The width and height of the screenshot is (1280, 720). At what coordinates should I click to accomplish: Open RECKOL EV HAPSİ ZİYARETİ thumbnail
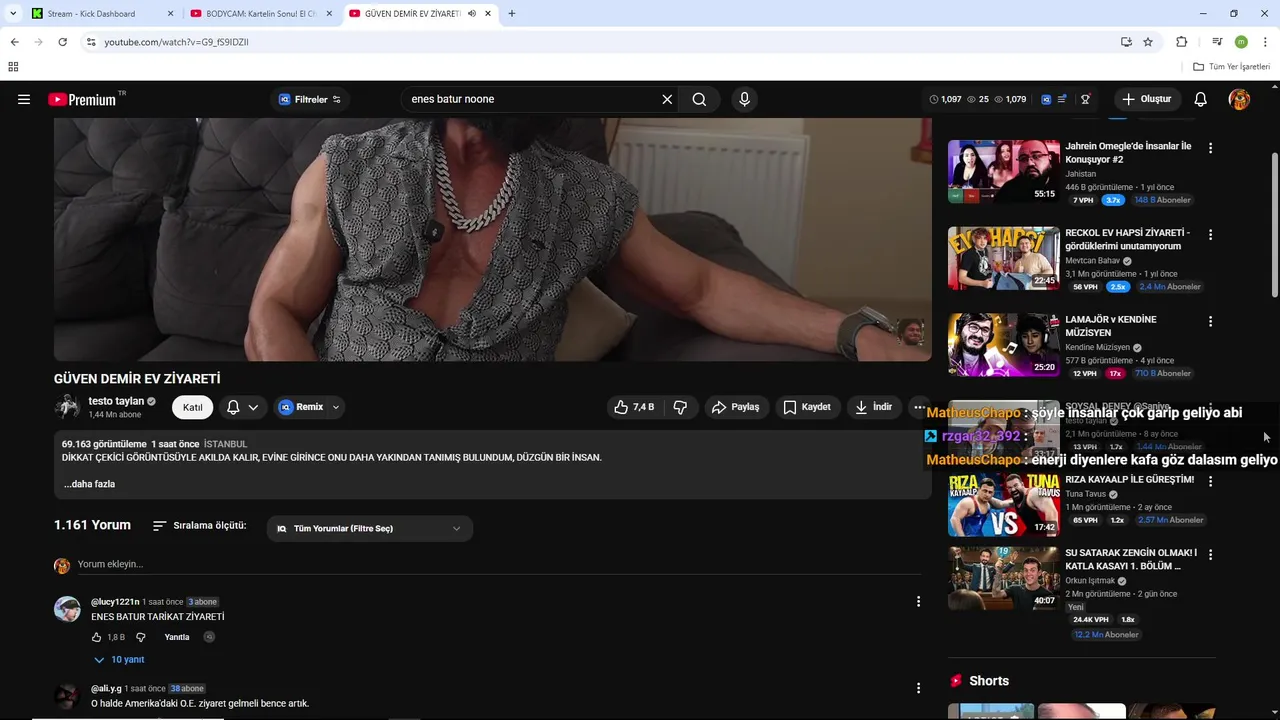coord(1003,258)
